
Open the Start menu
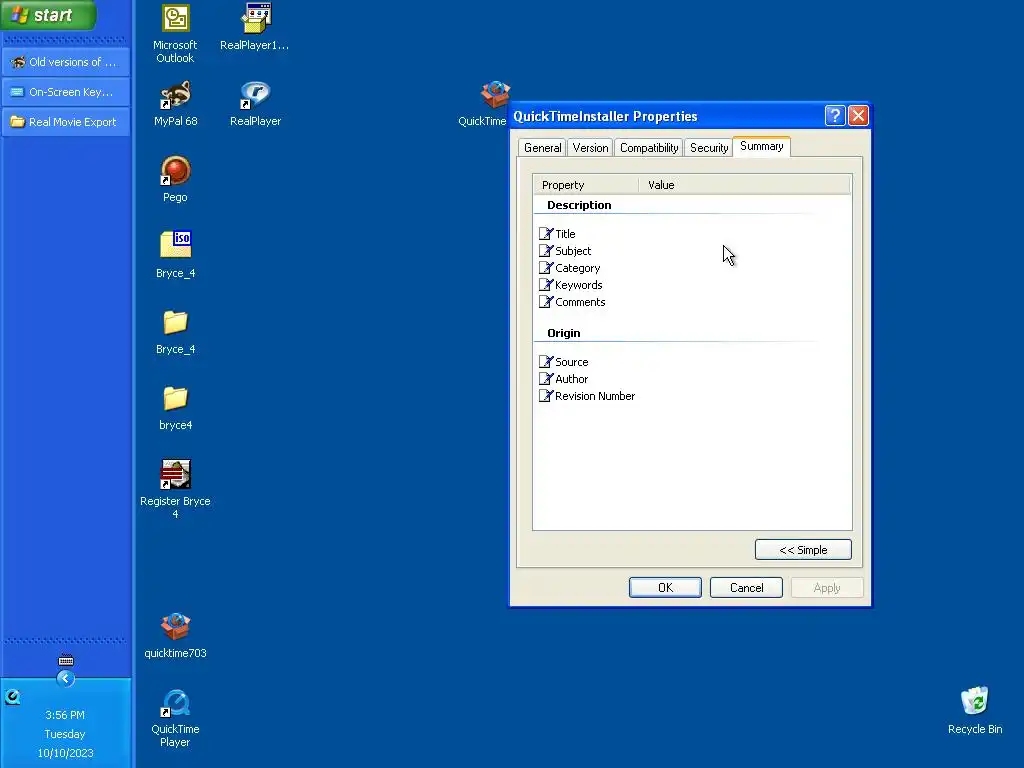click(x=49, y=14)
